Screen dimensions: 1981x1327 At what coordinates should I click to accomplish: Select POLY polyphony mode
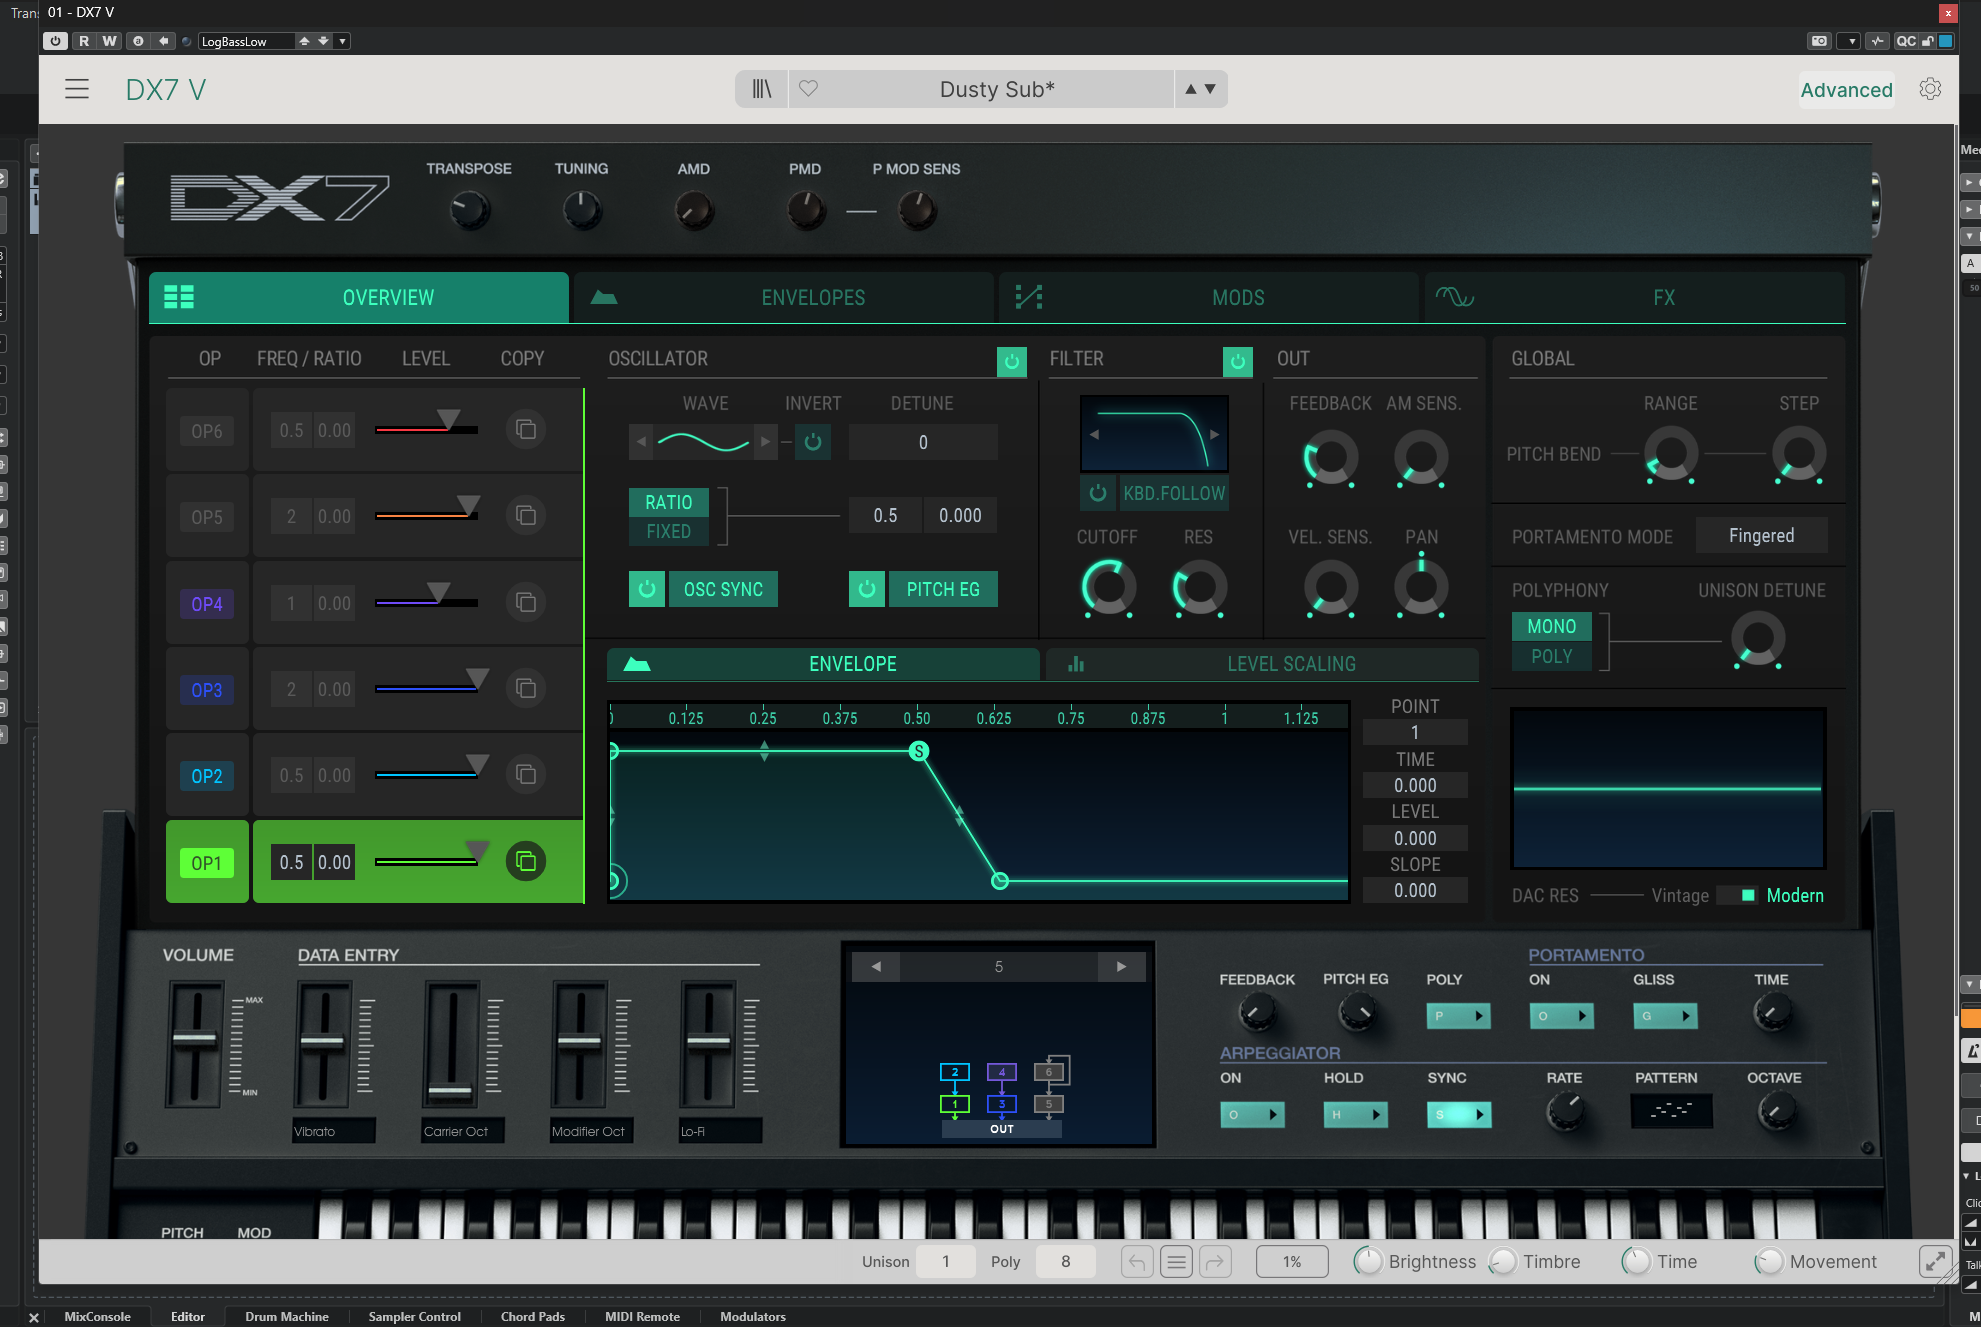1551,657
